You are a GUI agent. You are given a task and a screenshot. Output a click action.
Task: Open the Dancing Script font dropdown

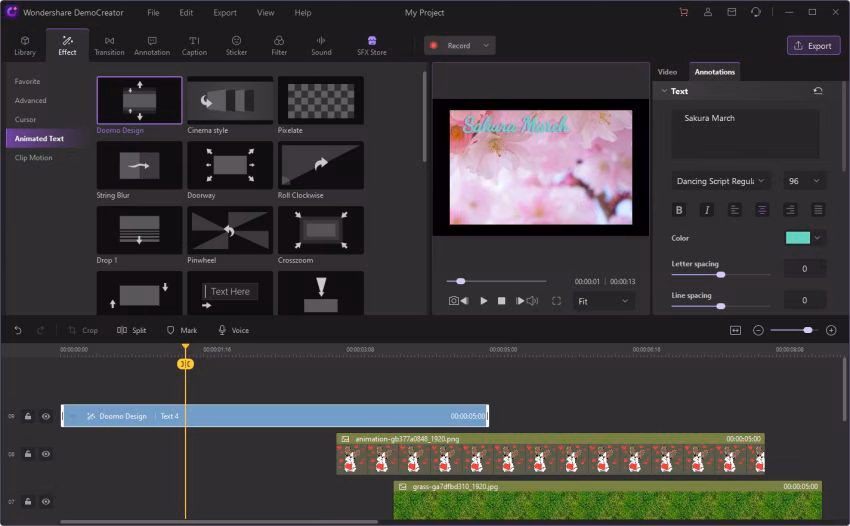721,181
